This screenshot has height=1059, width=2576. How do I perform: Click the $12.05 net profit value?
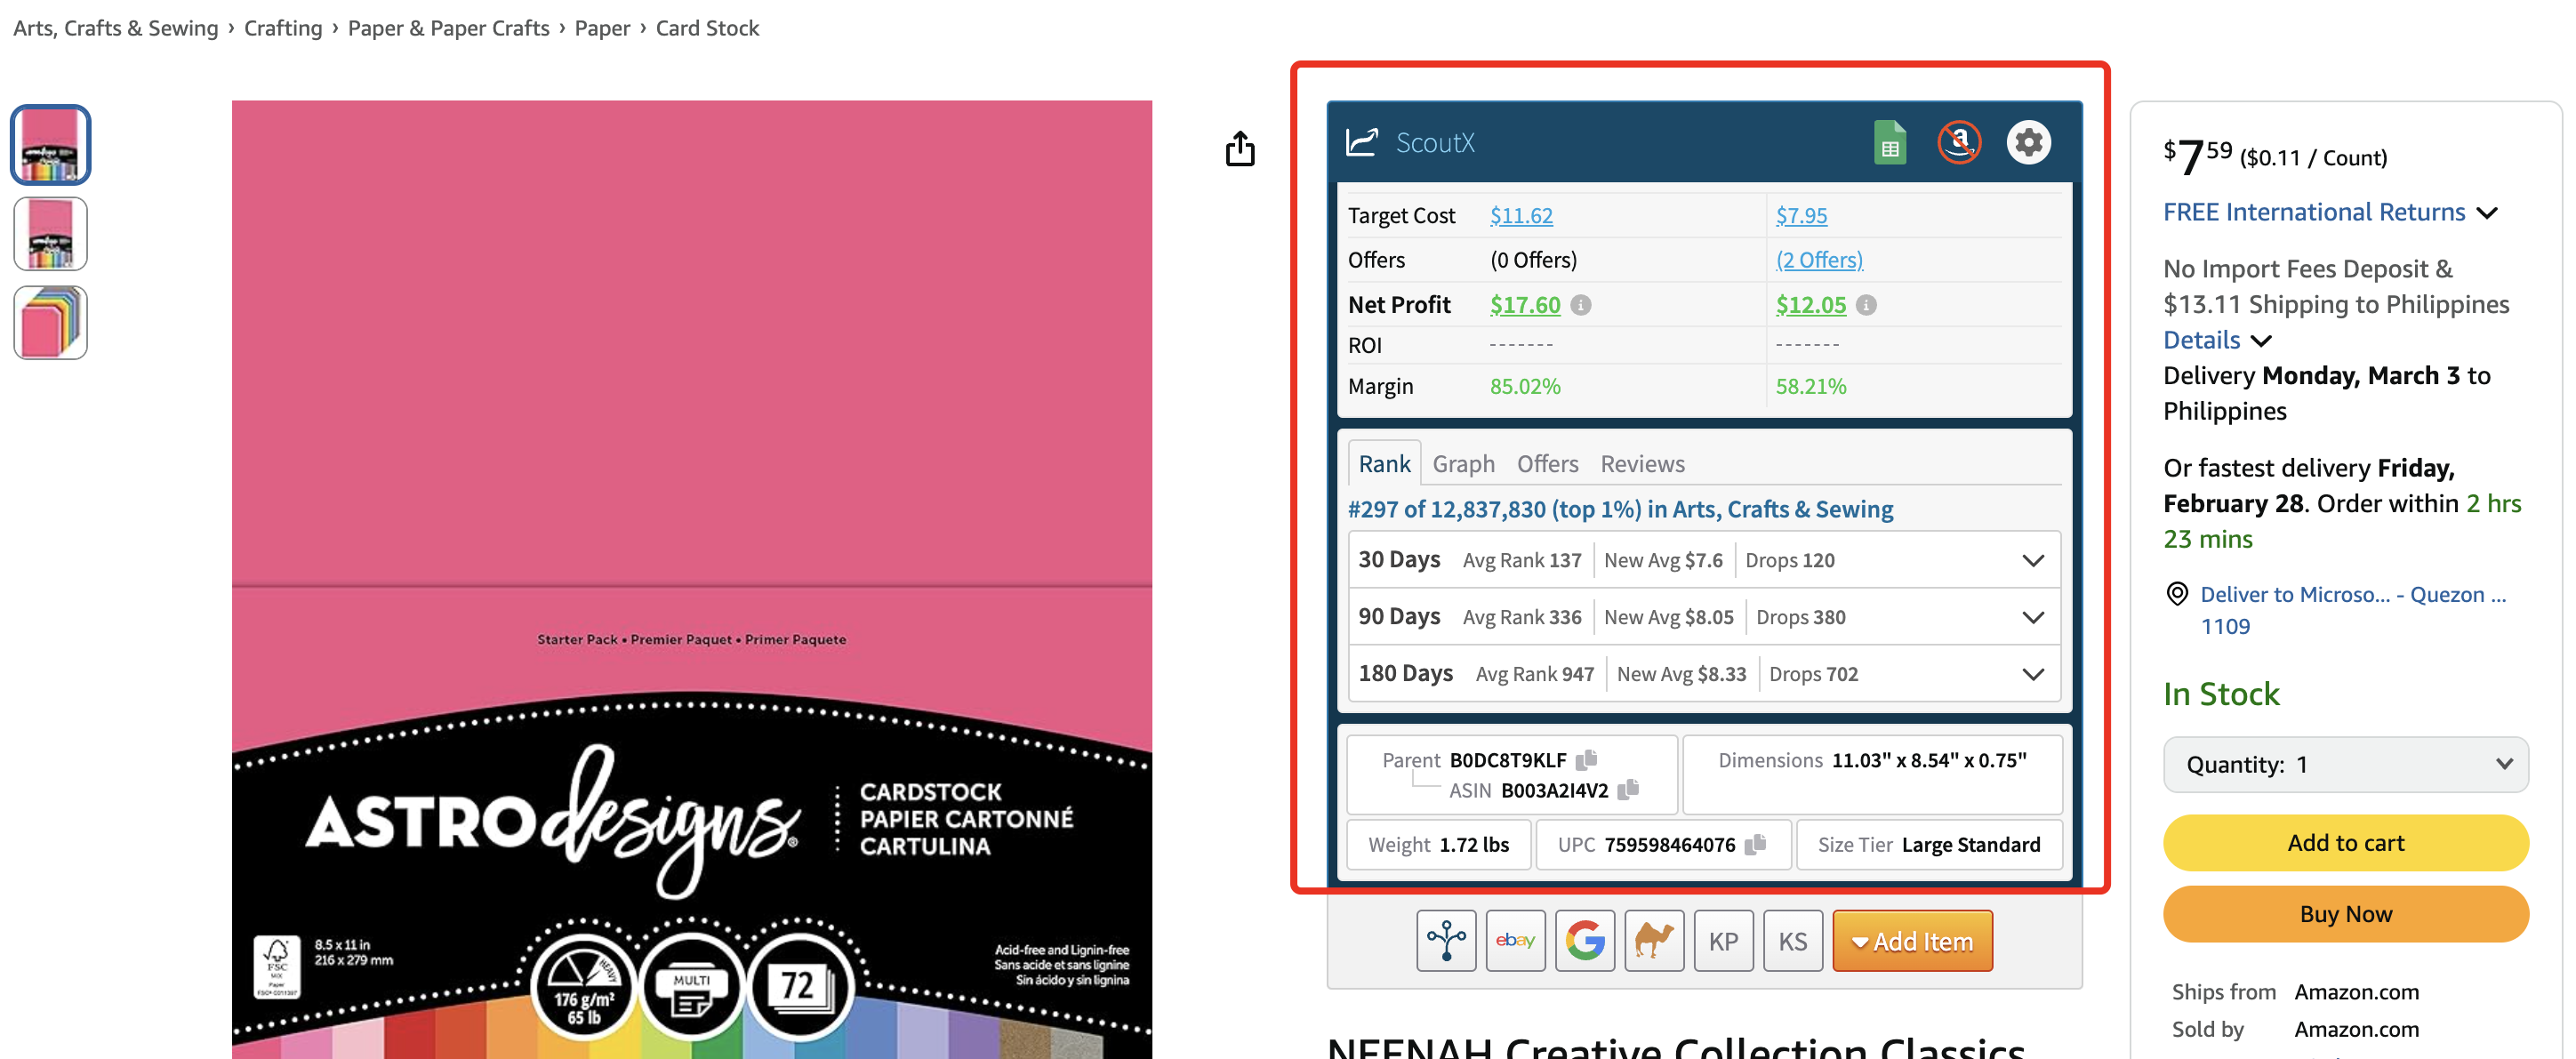coord(1811,305)
